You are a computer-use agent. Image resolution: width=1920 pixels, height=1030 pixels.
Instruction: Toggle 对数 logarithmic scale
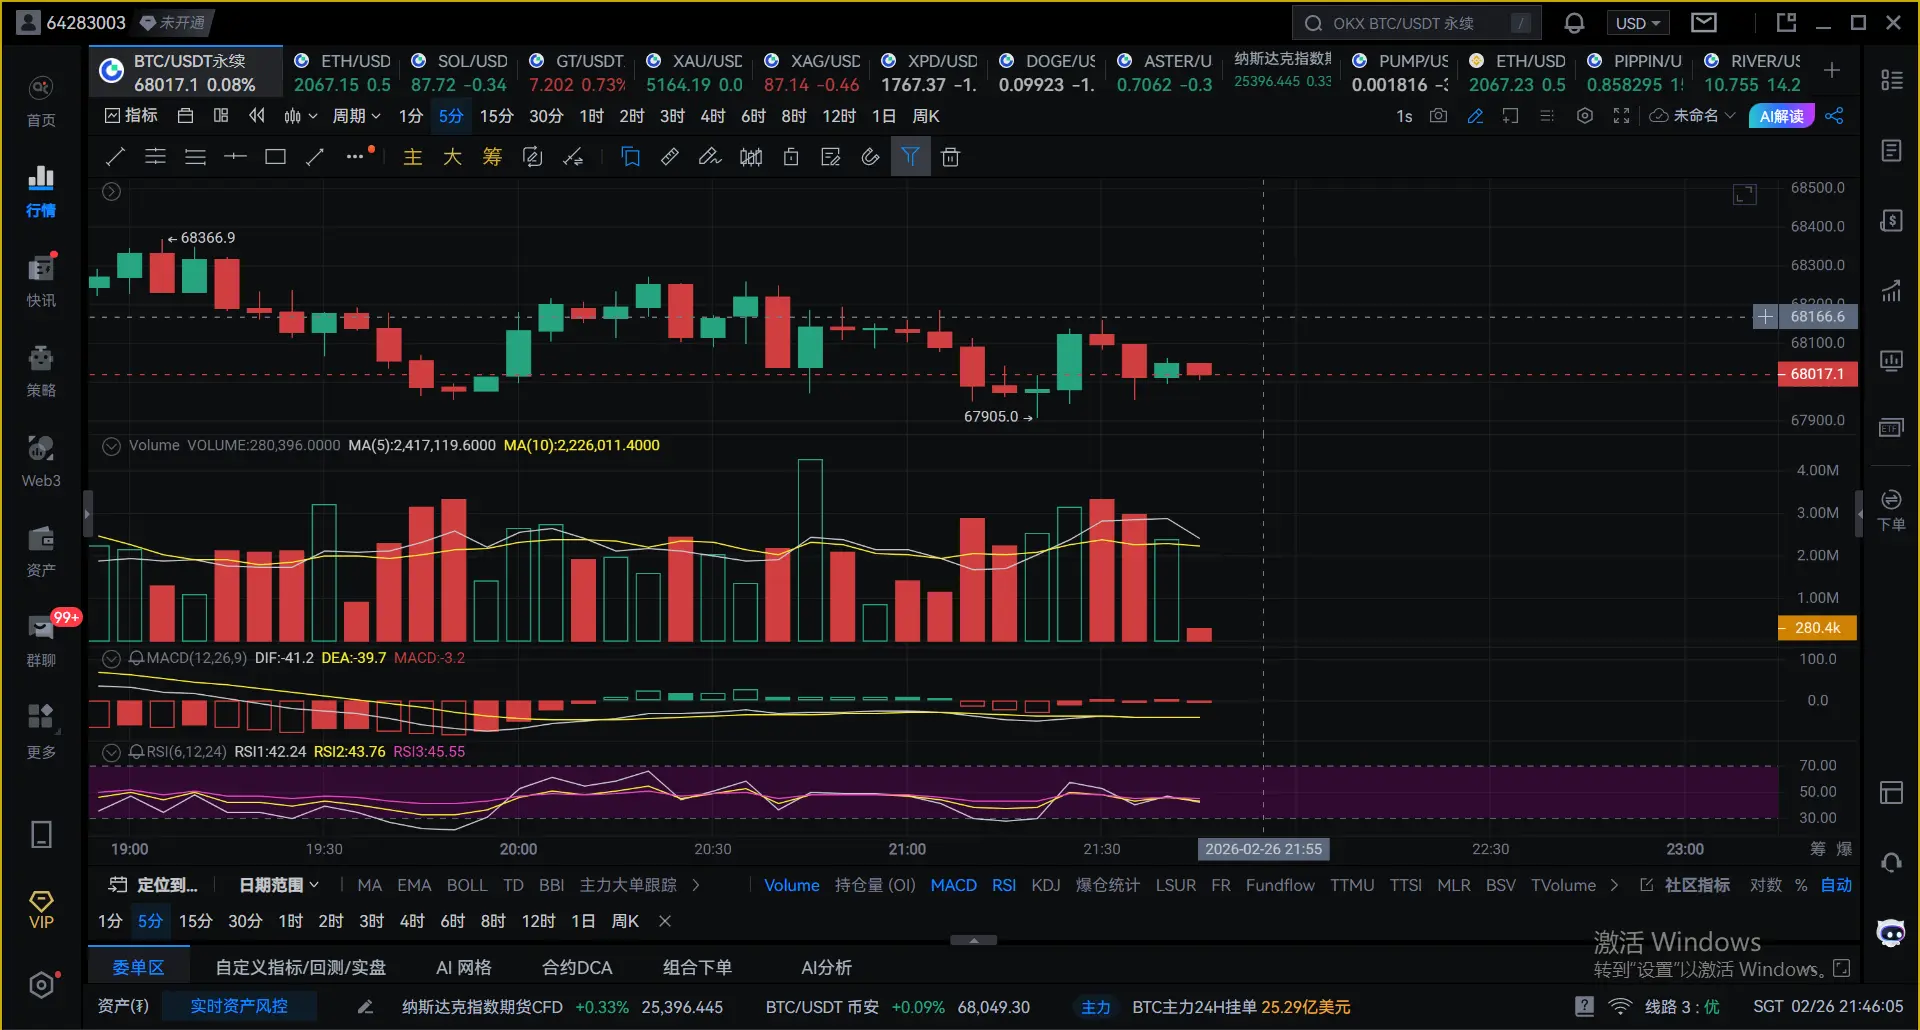[x=1766, y=885]
